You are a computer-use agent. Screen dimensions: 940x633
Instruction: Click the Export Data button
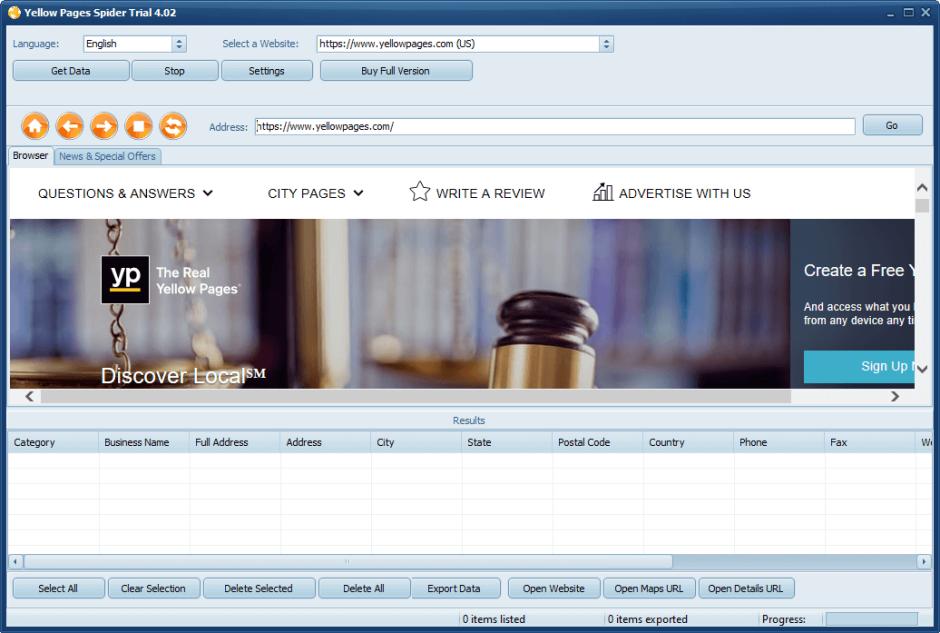pos(454,589)
